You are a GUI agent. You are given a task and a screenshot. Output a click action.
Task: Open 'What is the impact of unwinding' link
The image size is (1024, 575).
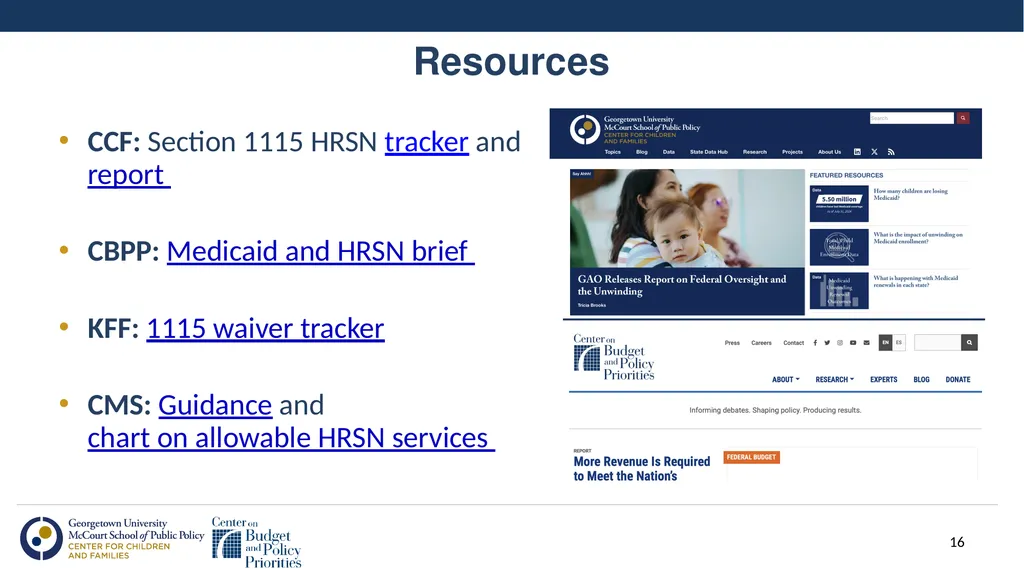tap(918, 238)
